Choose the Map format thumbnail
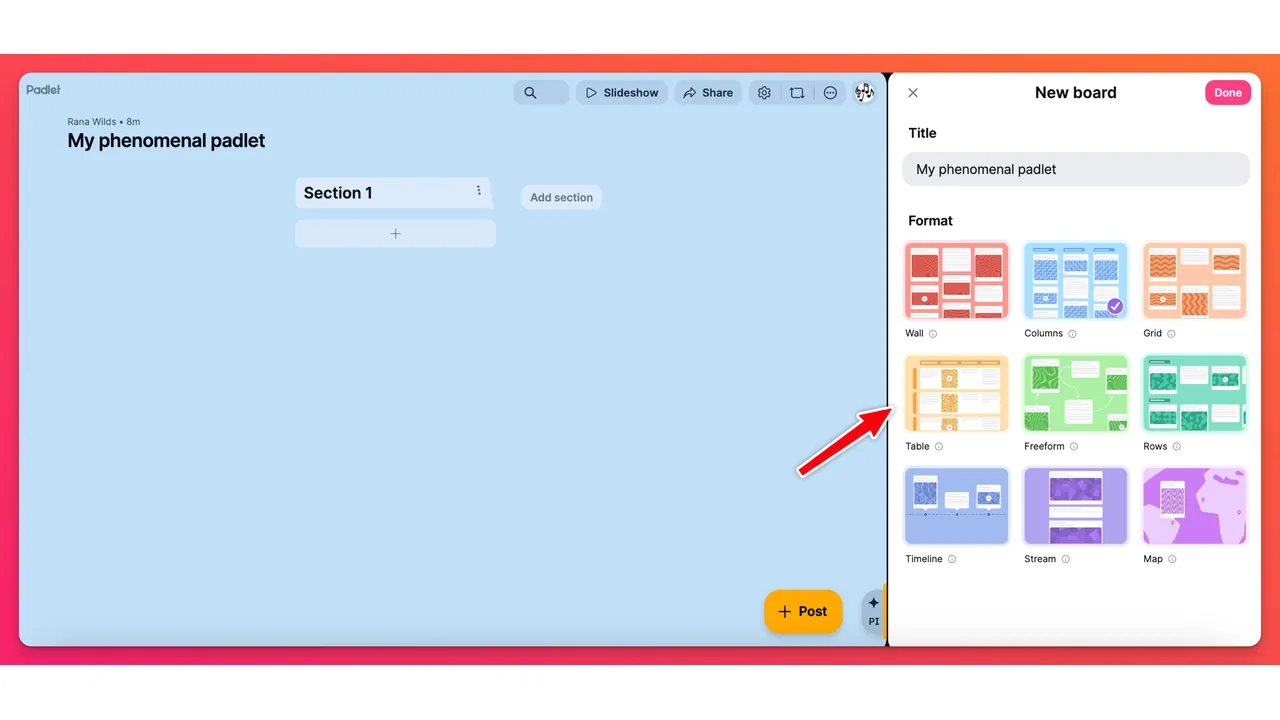The height and width of the screenshot is (720, 1280). (x=1195, y=506)
